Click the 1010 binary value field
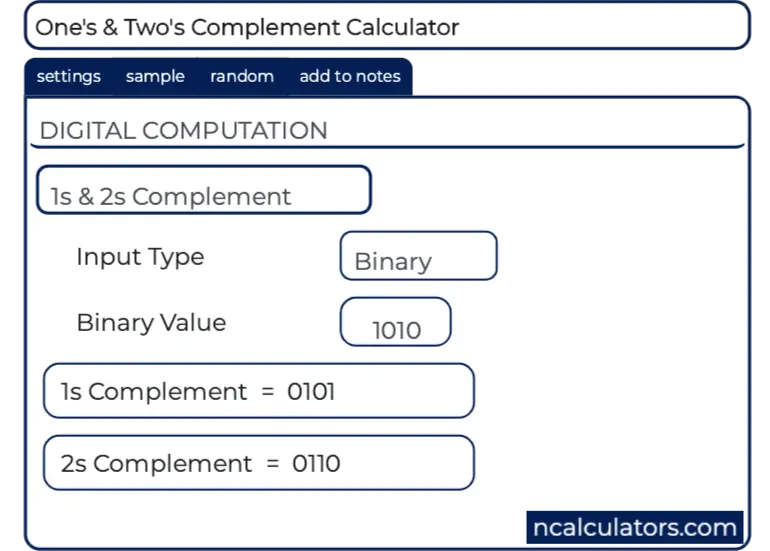This screenshot has height=551, width=770. pyautogui.click(x=396, y=324)
